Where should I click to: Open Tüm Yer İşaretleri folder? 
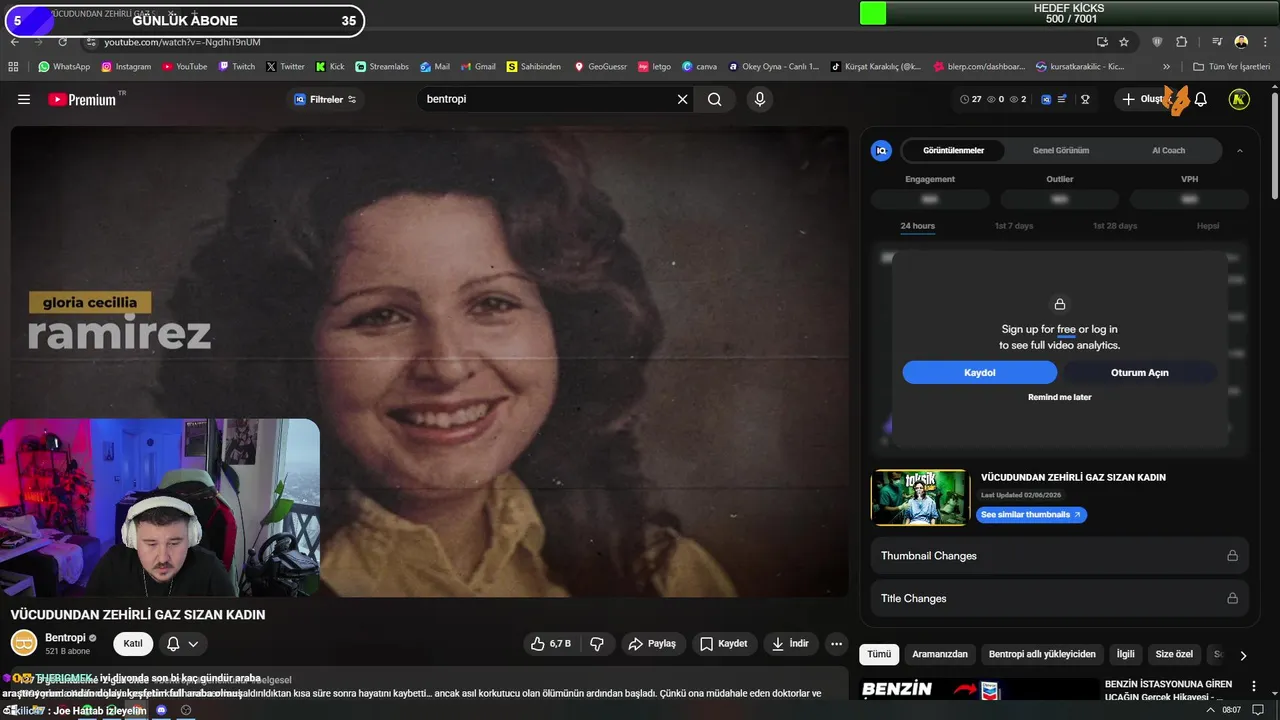(1232, 67)
